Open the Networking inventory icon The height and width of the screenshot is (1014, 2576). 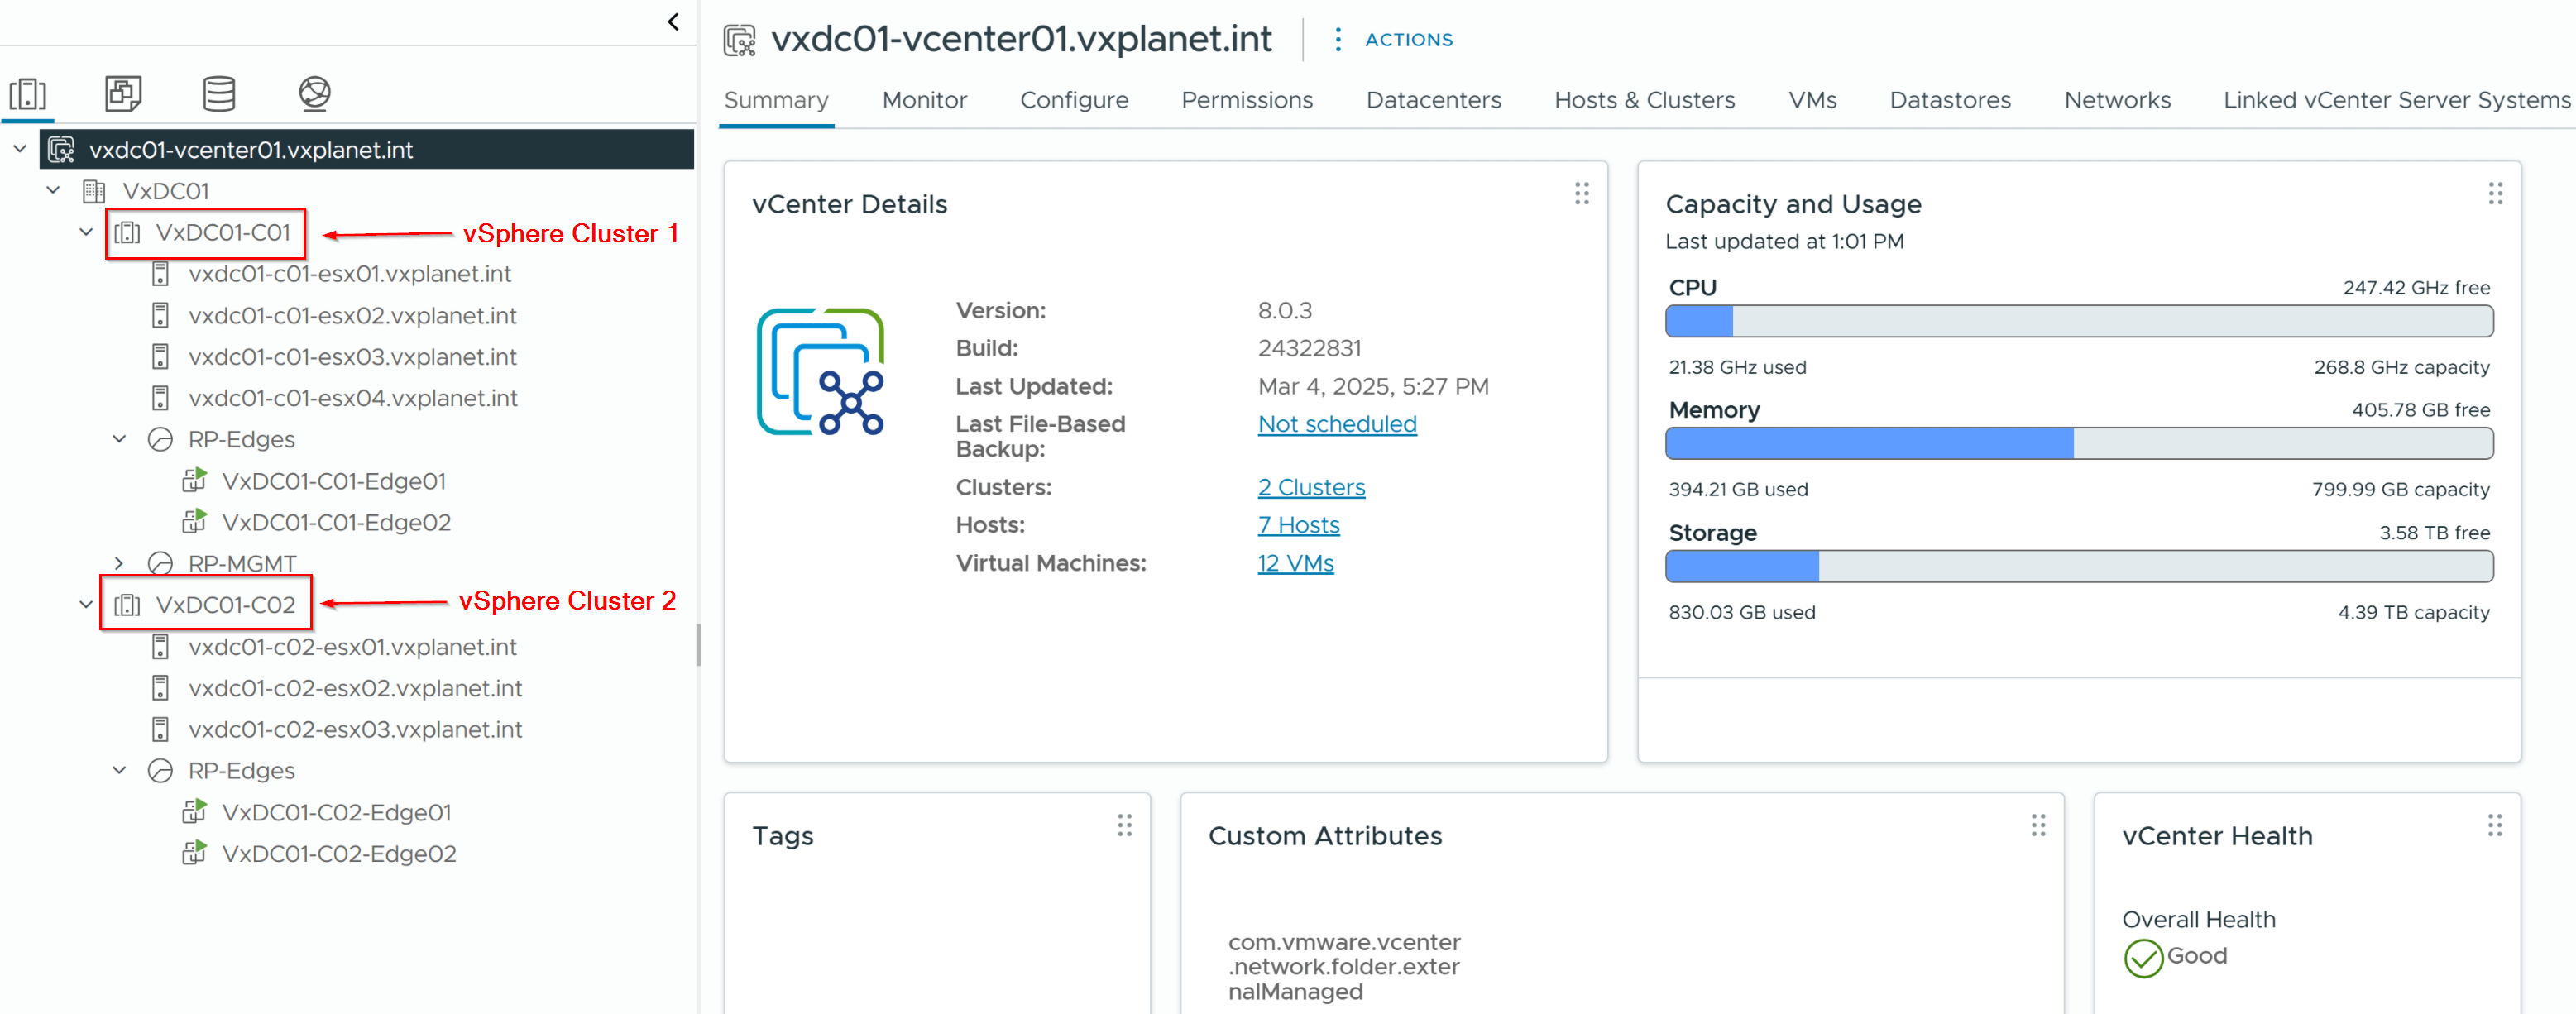pos(314,94)
